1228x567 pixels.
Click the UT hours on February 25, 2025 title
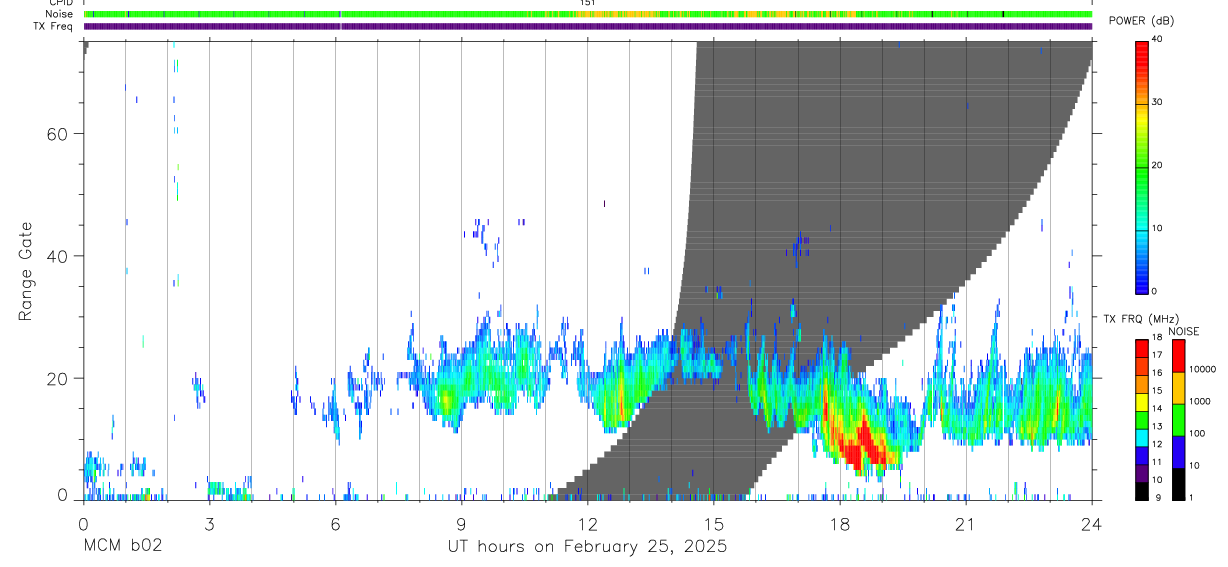[587, 547]
